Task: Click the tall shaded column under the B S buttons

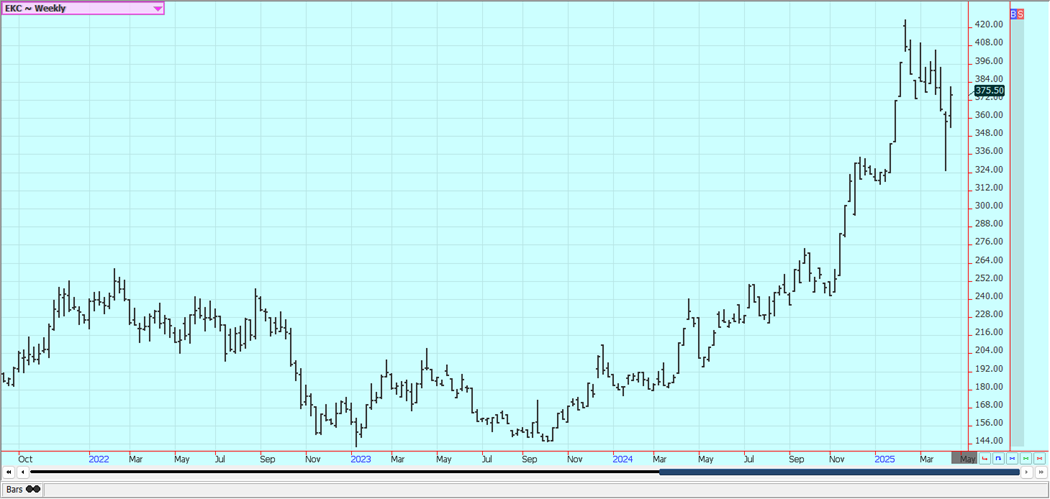Action: (1017, 232)
